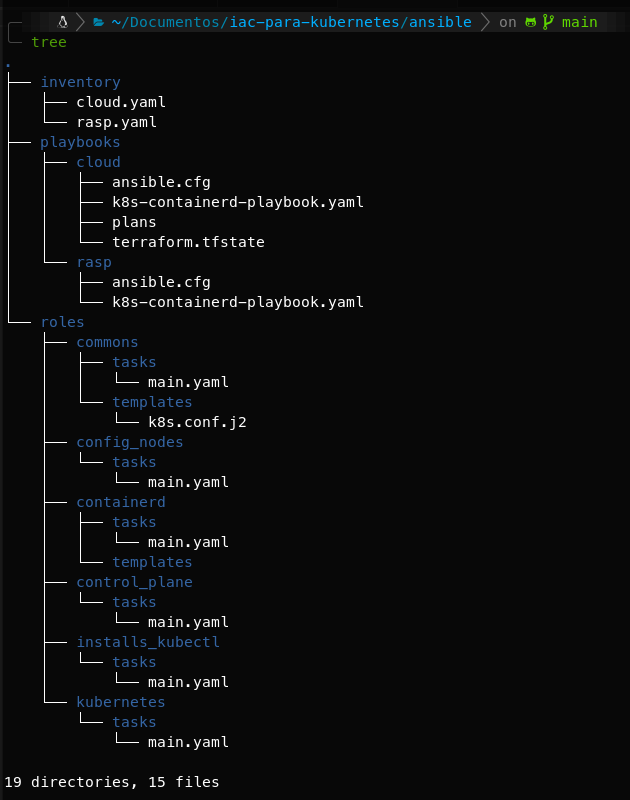Click the installs_kubectl role directory
Viewport: 630px width, 800px height.
pyautogui.click(x=148, y=642)
